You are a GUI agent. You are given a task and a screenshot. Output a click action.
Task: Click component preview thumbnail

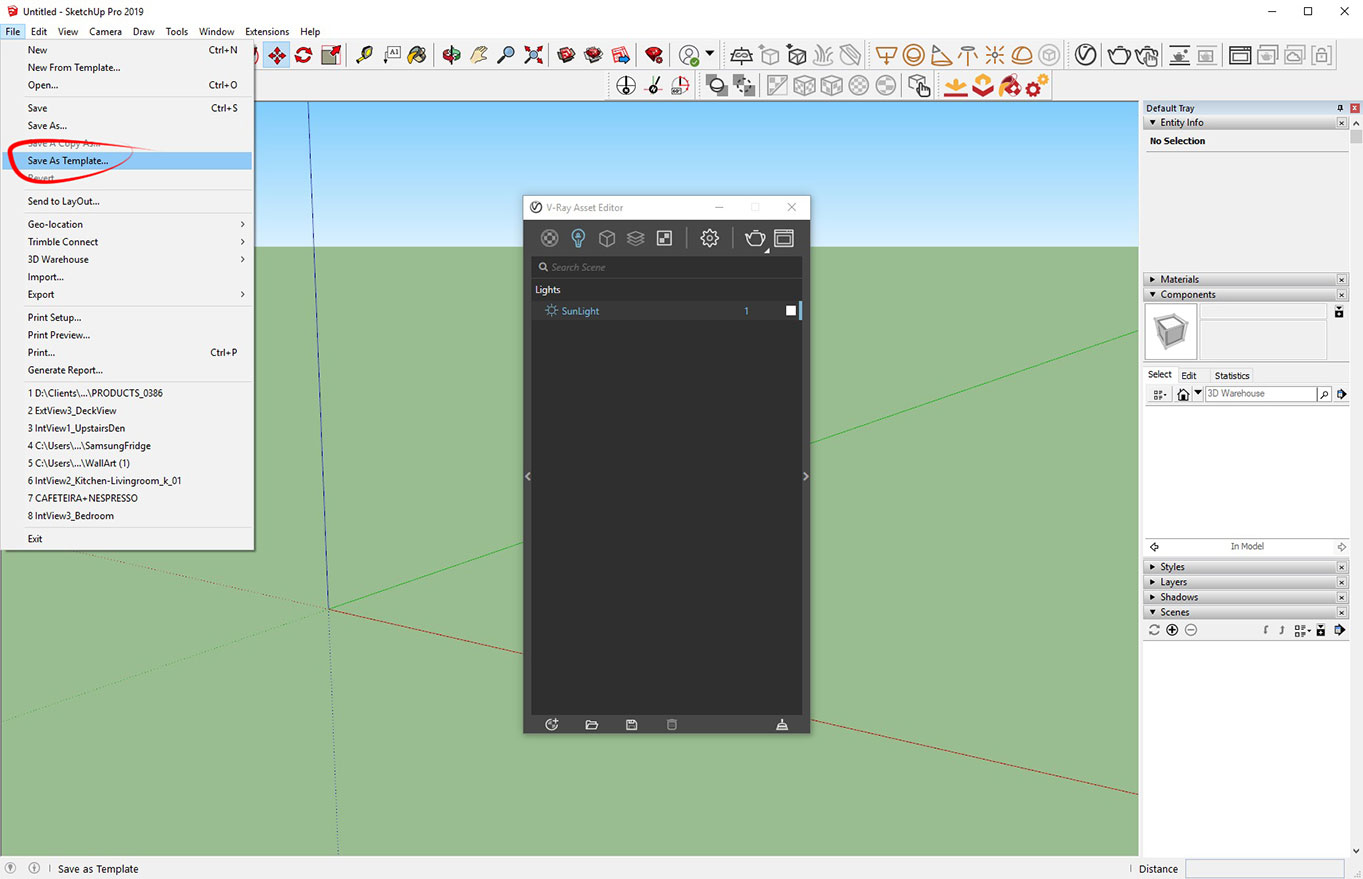(x=1171, y=332)
